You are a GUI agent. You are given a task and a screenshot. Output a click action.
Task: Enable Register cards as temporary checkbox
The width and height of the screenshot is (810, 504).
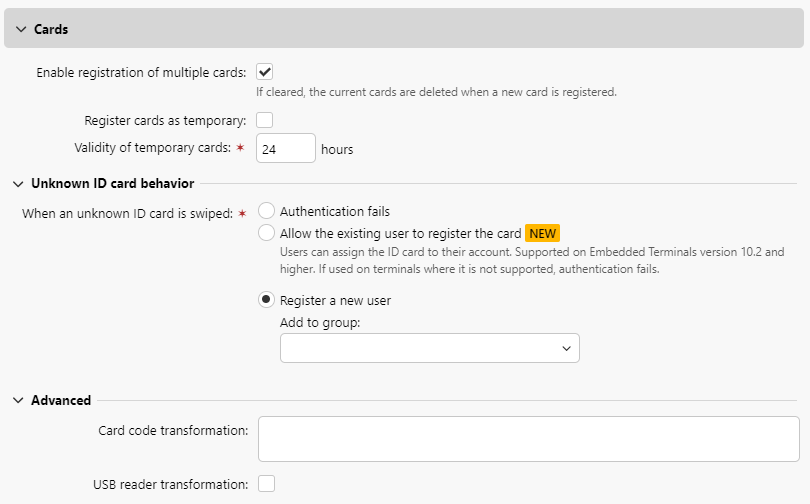265,121
